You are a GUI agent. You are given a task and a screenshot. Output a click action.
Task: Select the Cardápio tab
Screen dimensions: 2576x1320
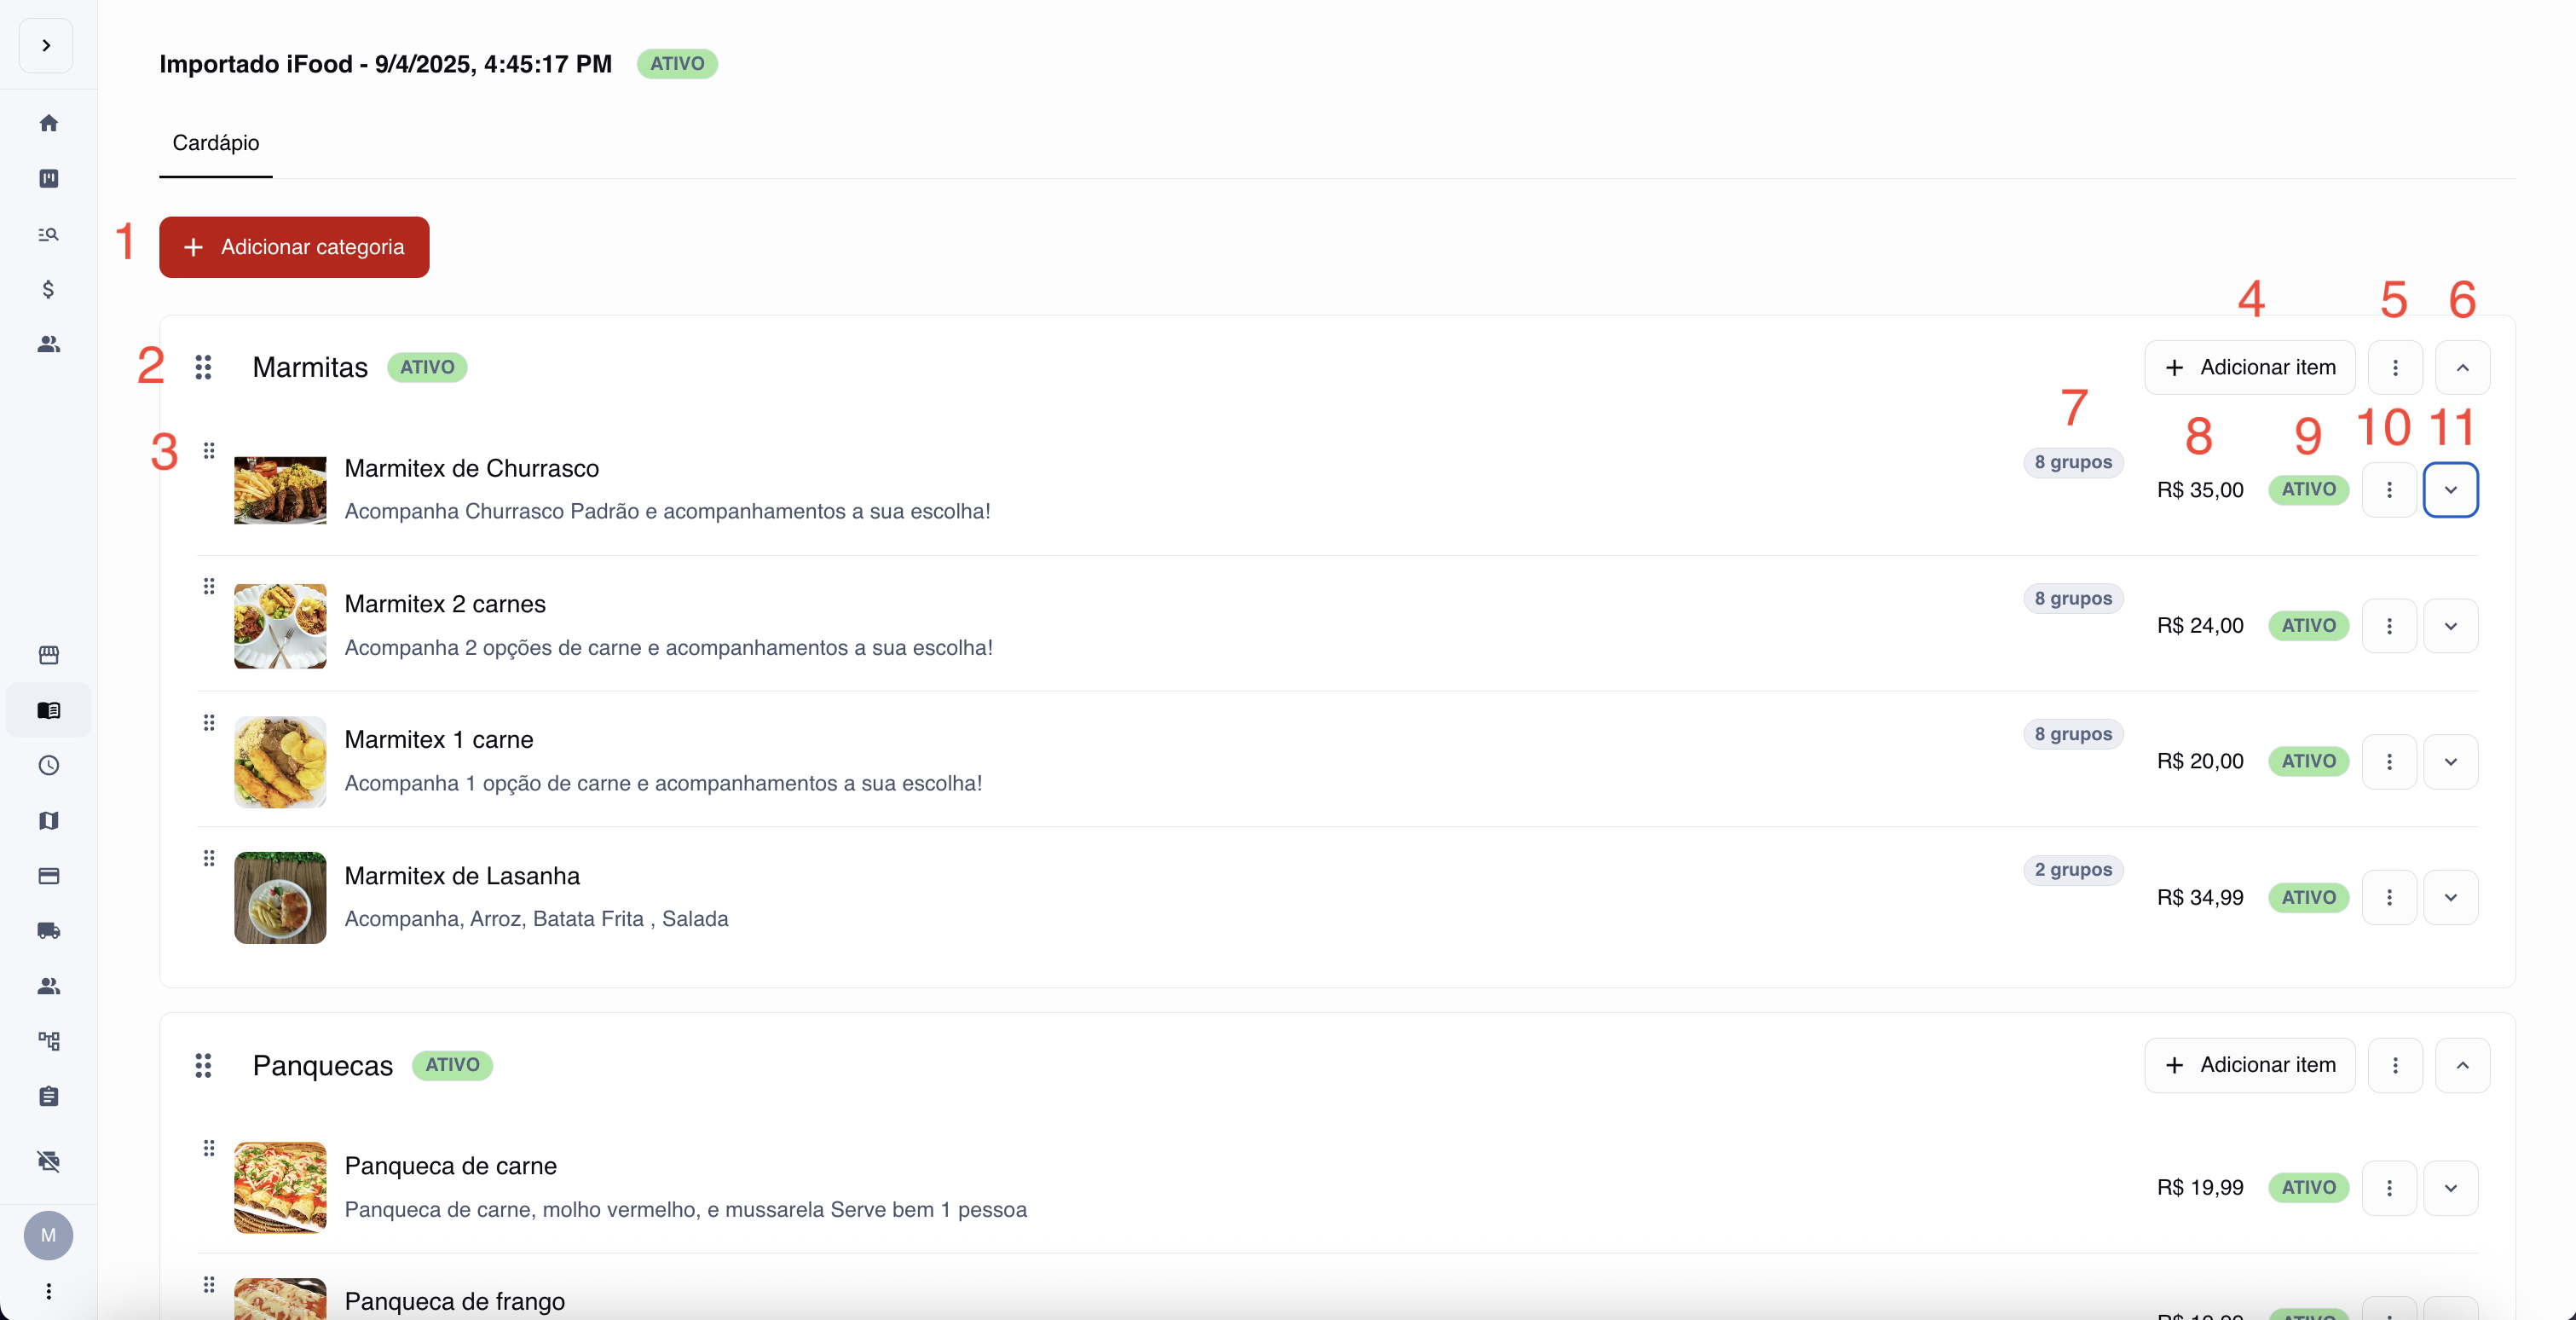click(x=215, y=143)
